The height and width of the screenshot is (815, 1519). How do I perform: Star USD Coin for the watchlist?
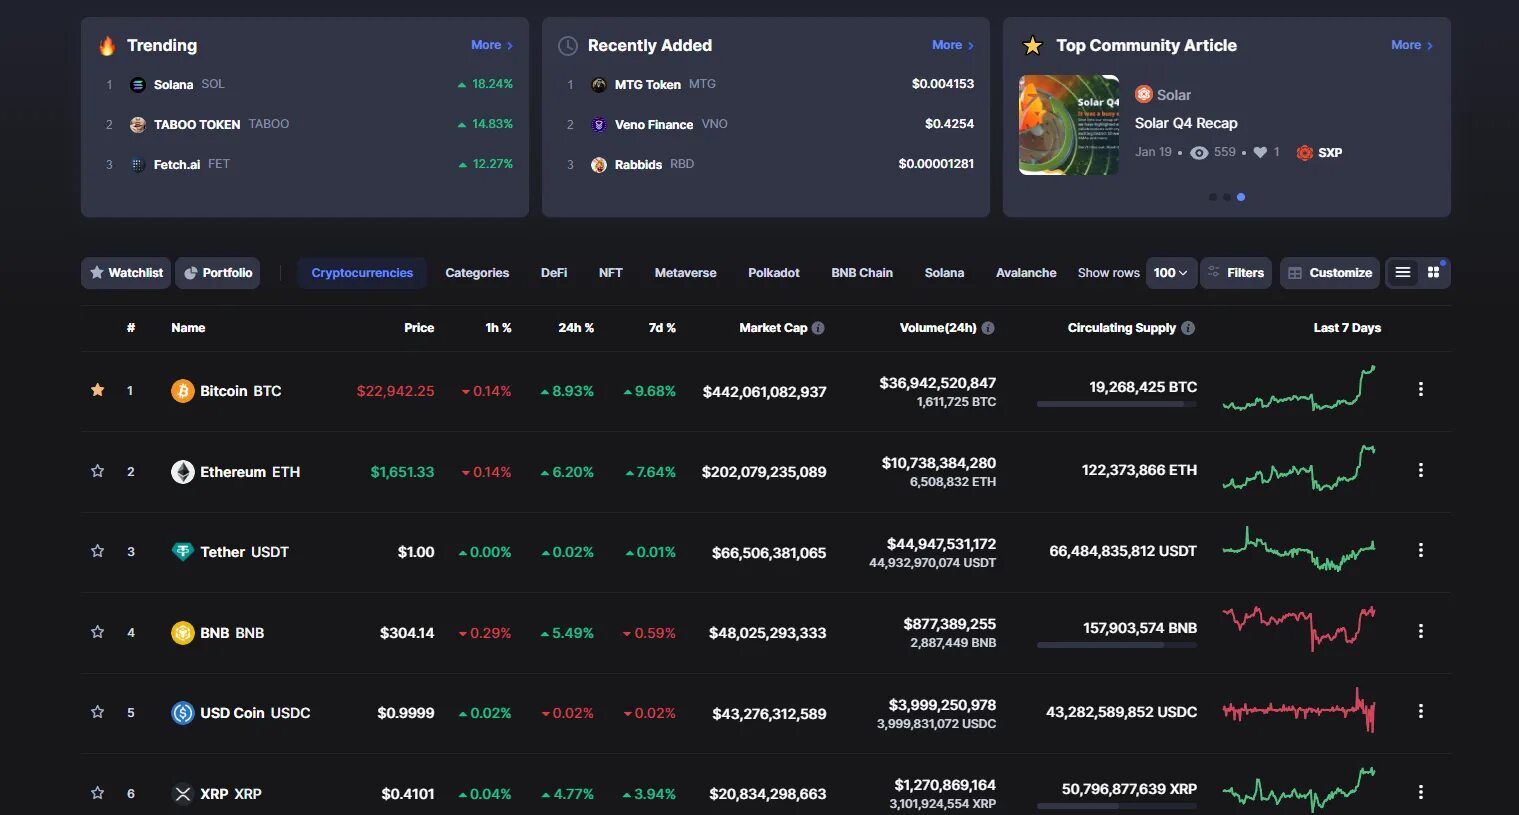pyautogui.click(x=97, y=712)
